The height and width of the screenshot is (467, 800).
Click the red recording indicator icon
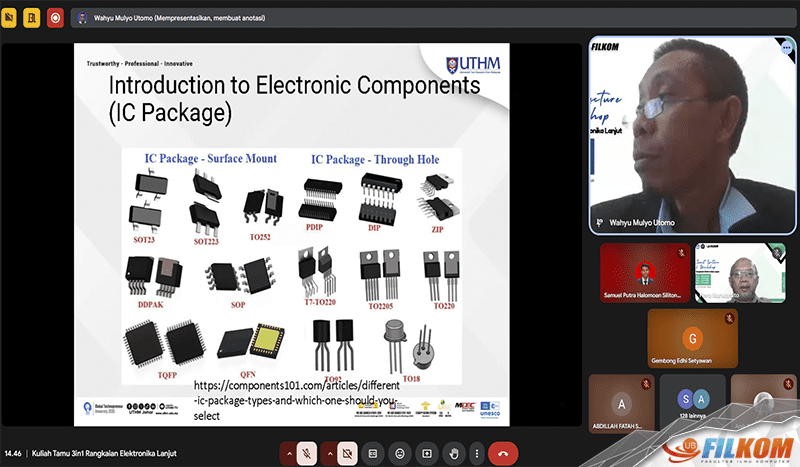point(55,17)
